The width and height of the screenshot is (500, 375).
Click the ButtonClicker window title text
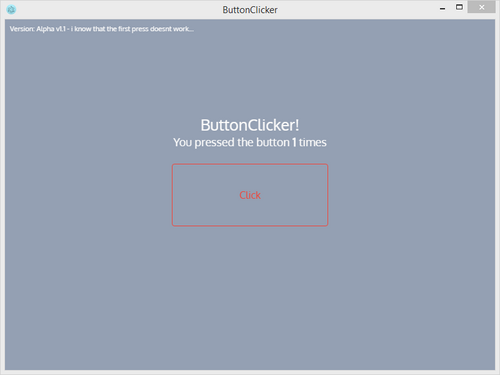pos(250,10)
